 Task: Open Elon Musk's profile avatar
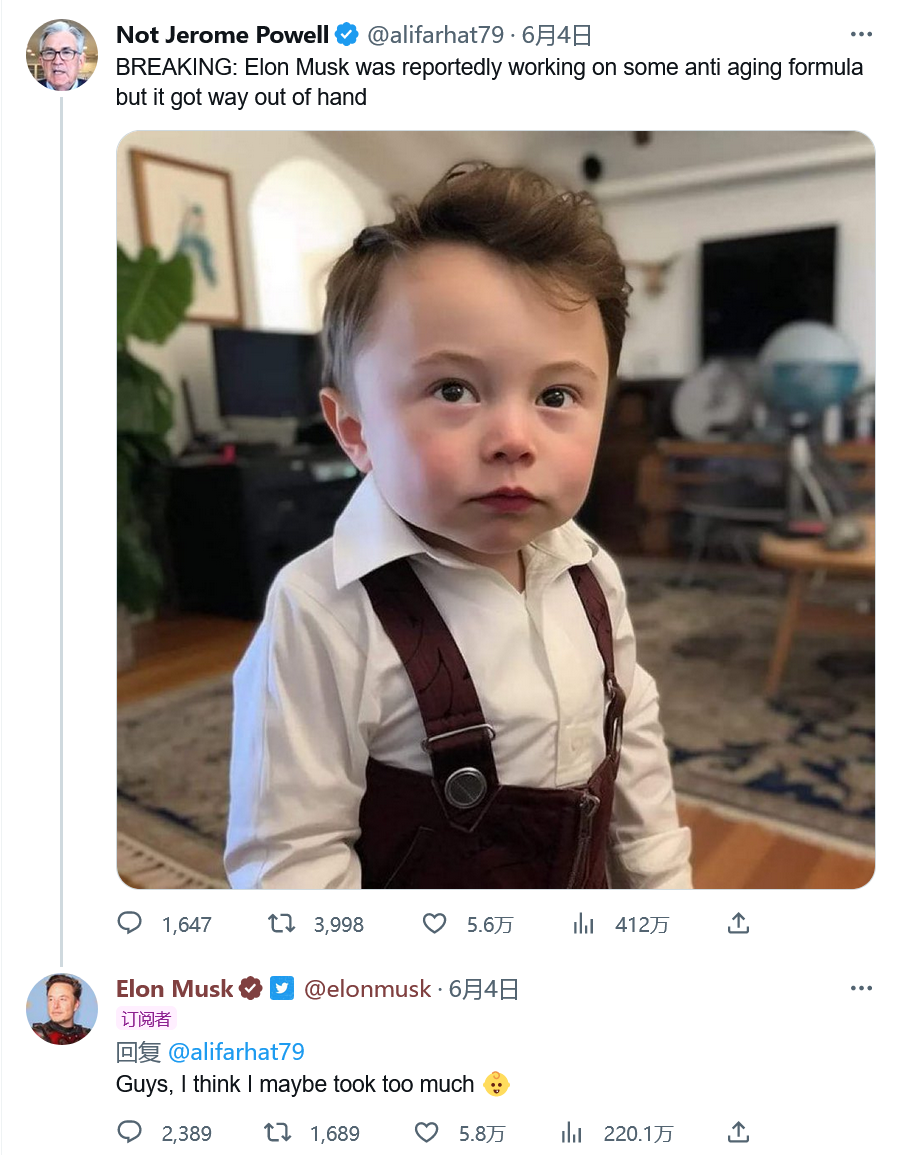pos(62,1008)
